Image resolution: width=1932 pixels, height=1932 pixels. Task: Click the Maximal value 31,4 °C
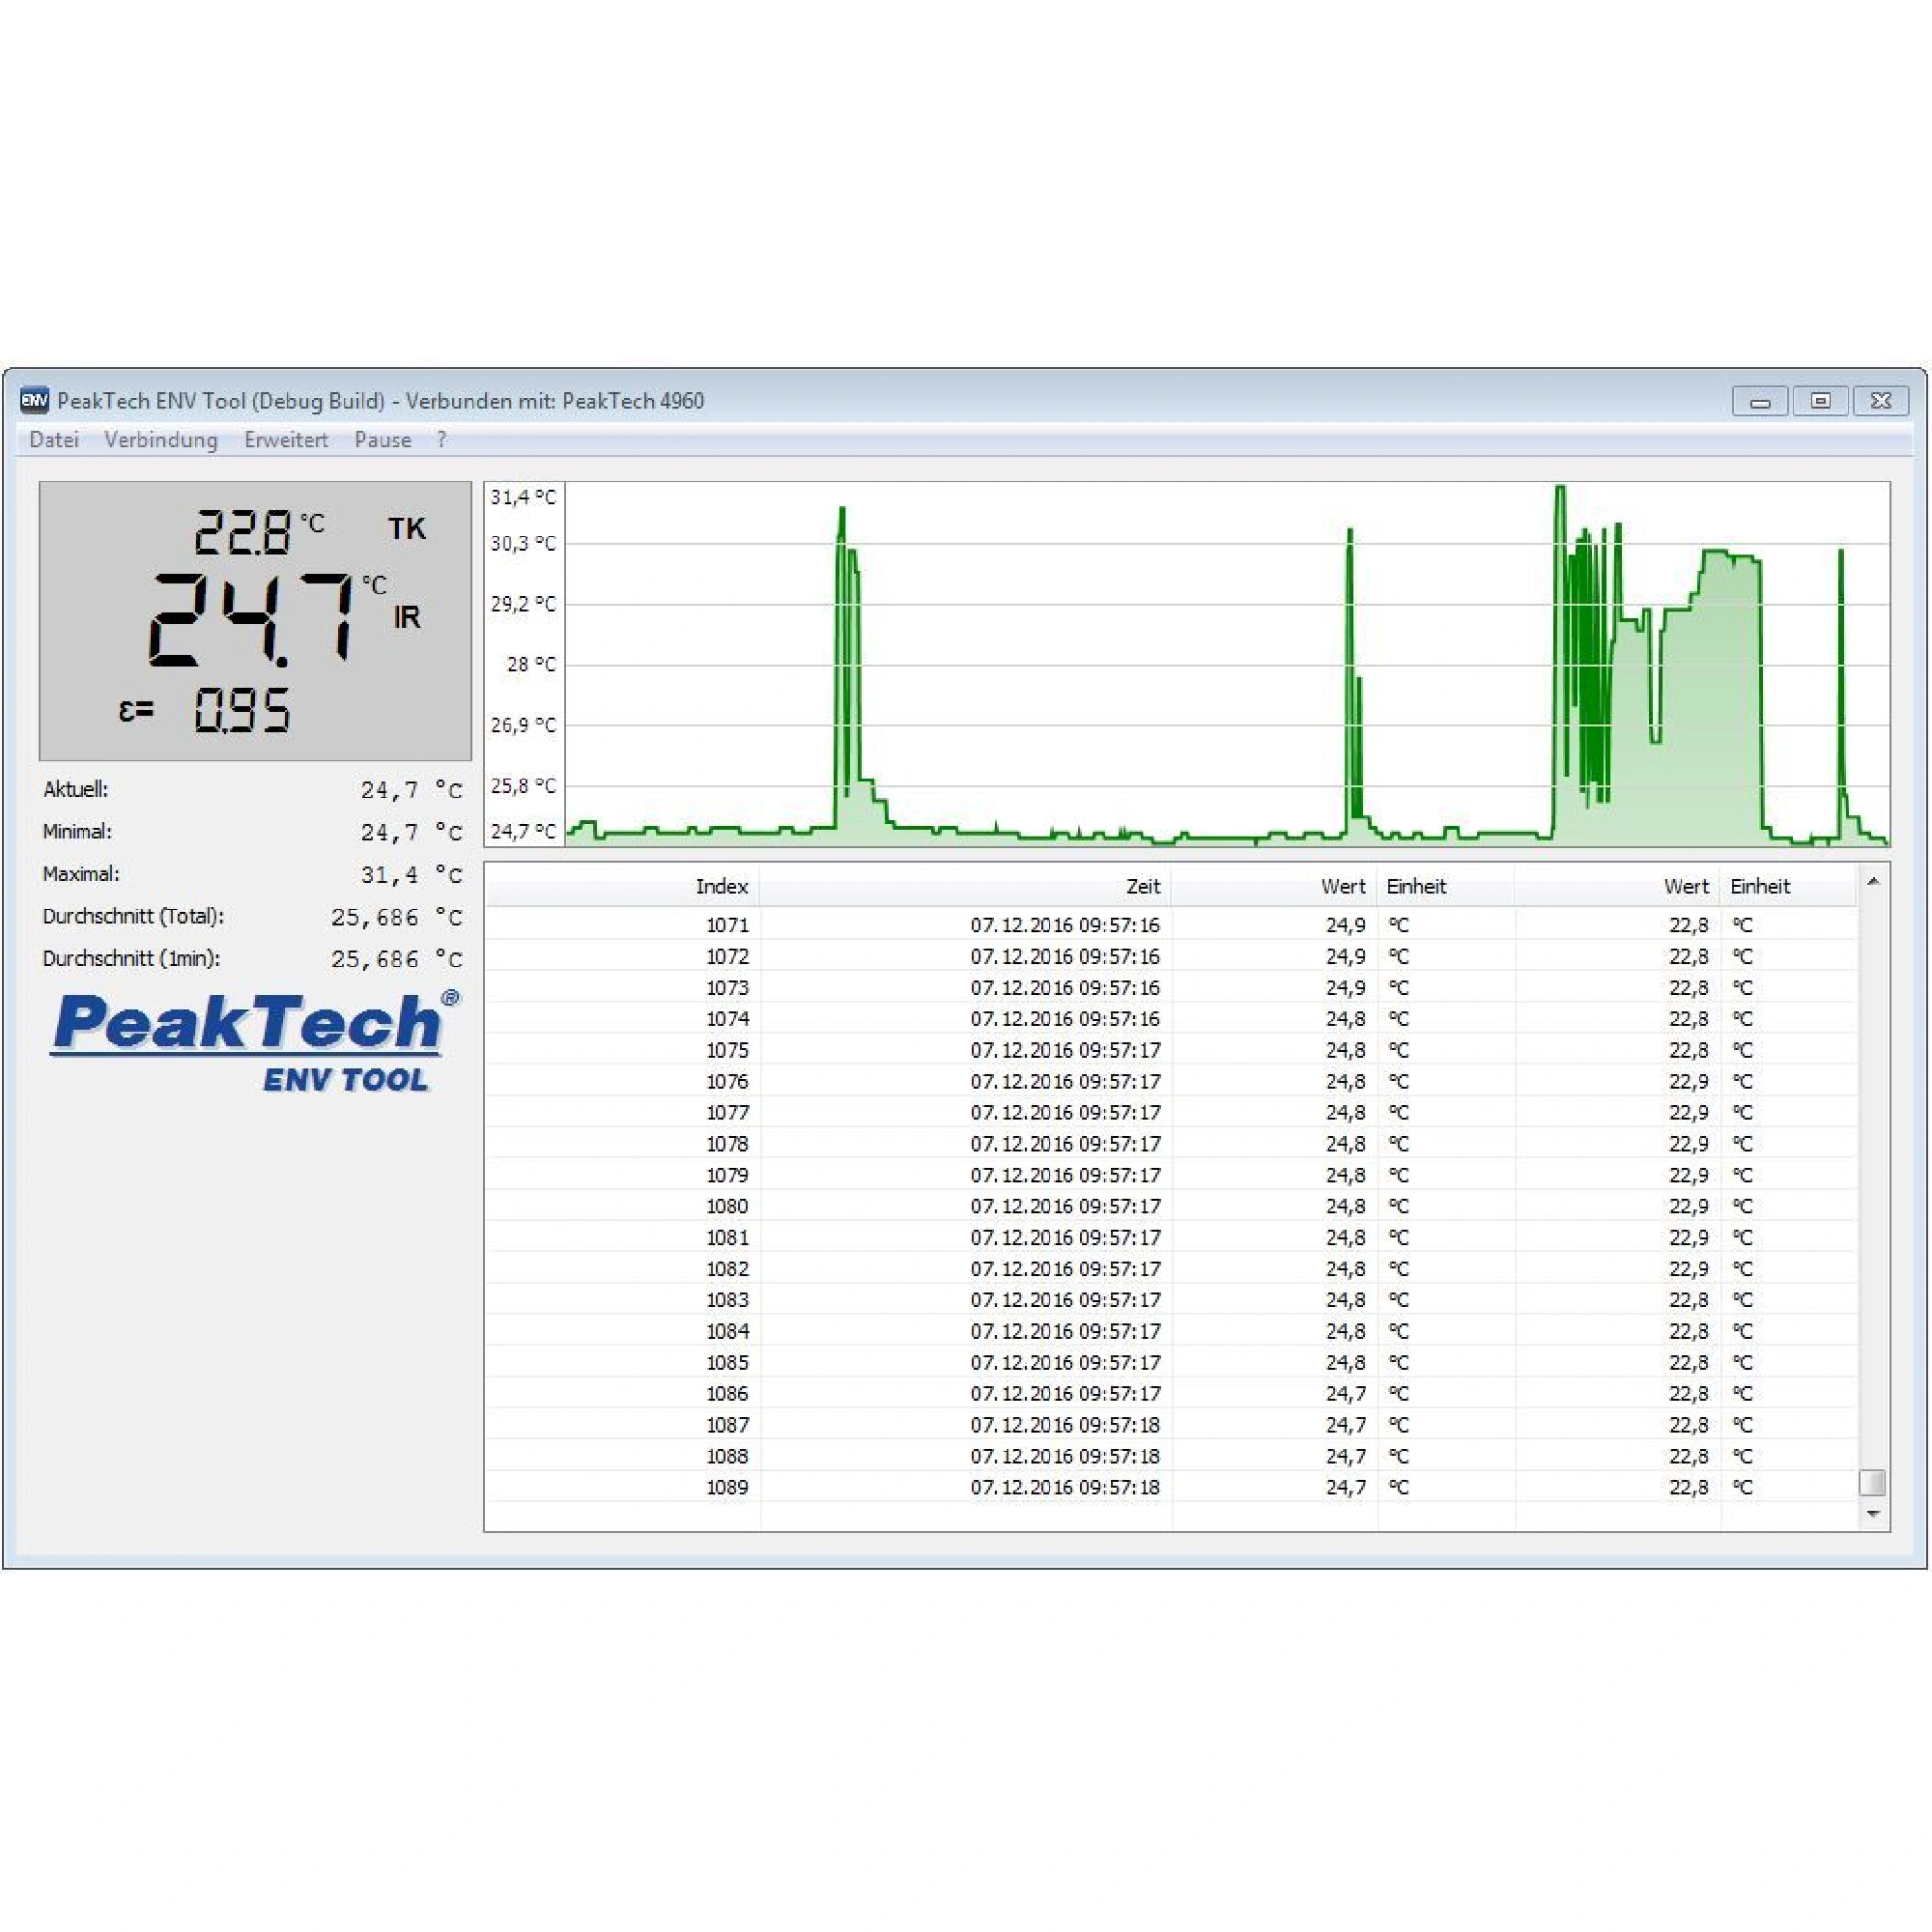click(x=411, y=875)
